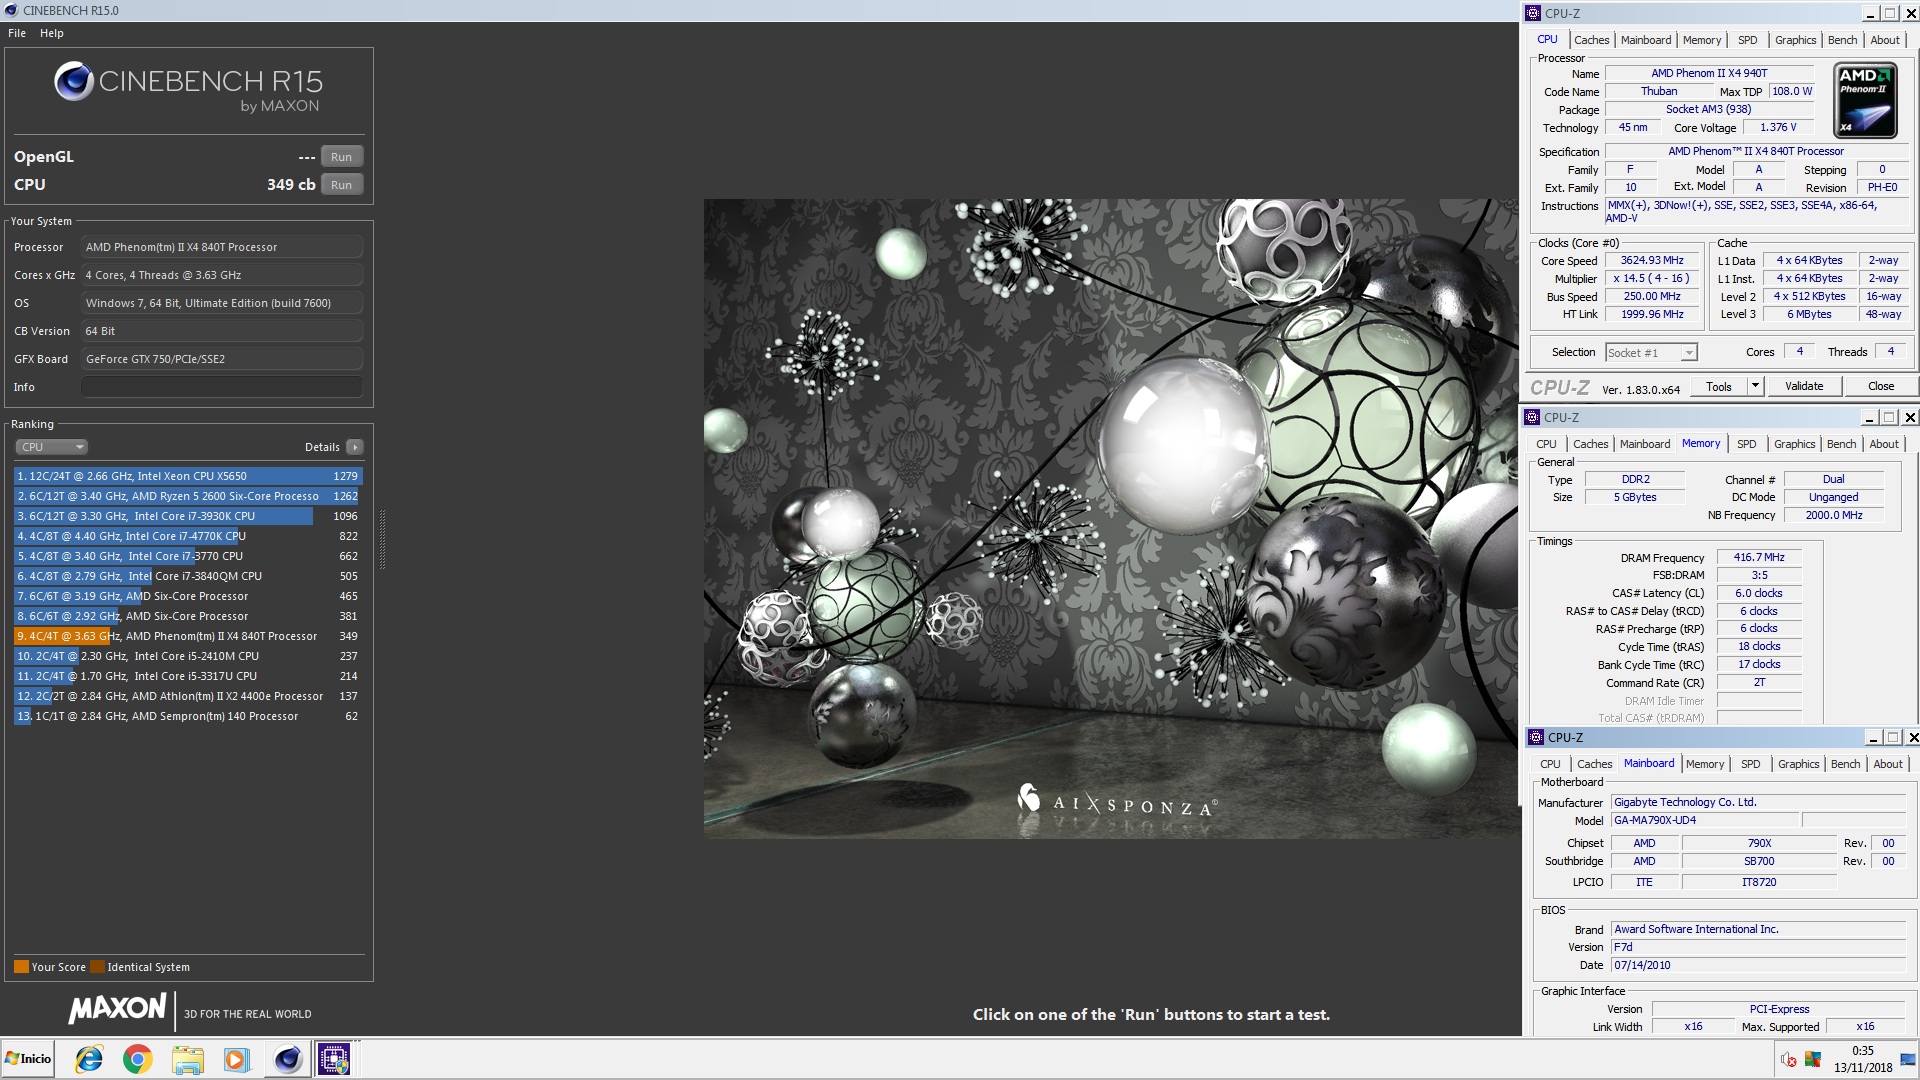Image resolution: width=1920 pixels, height=1080 pixels.
Task: Switch to CPU tab in middle CPU-Z window
Action: [x=1546, y=444]
